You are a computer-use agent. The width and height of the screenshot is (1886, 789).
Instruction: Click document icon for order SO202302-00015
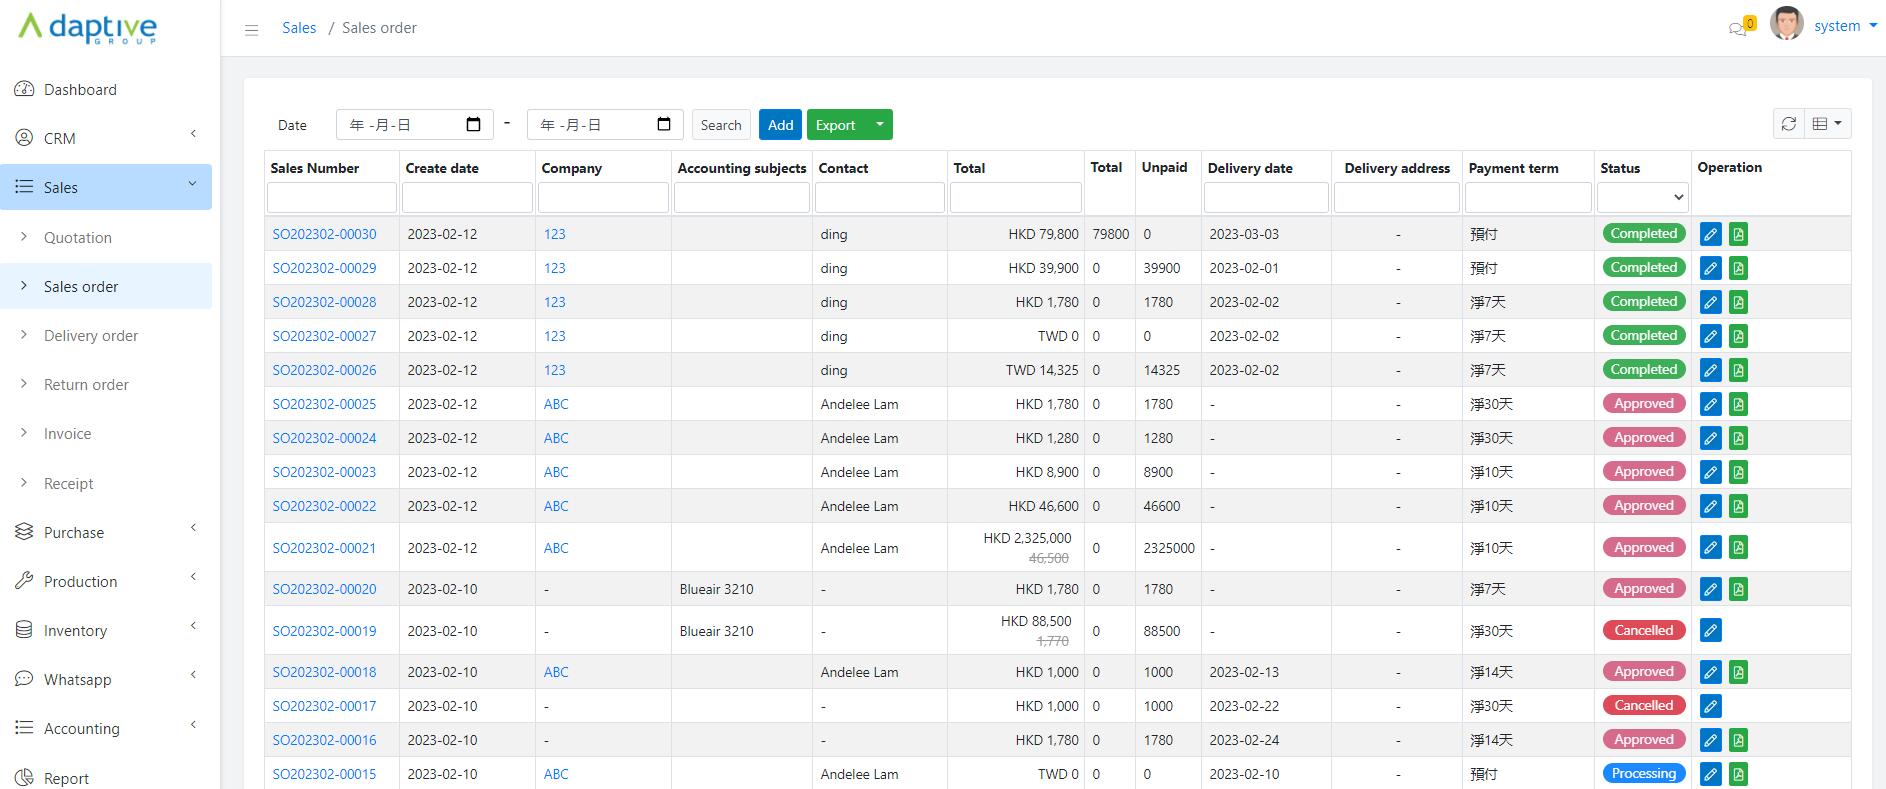coord(1738,775)
